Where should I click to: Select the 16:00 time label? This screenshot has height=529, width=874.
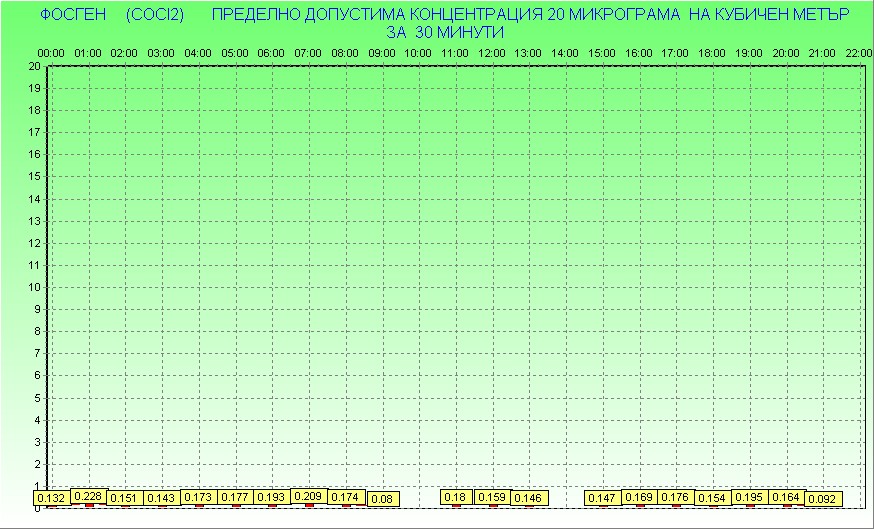tap(638, 54)
